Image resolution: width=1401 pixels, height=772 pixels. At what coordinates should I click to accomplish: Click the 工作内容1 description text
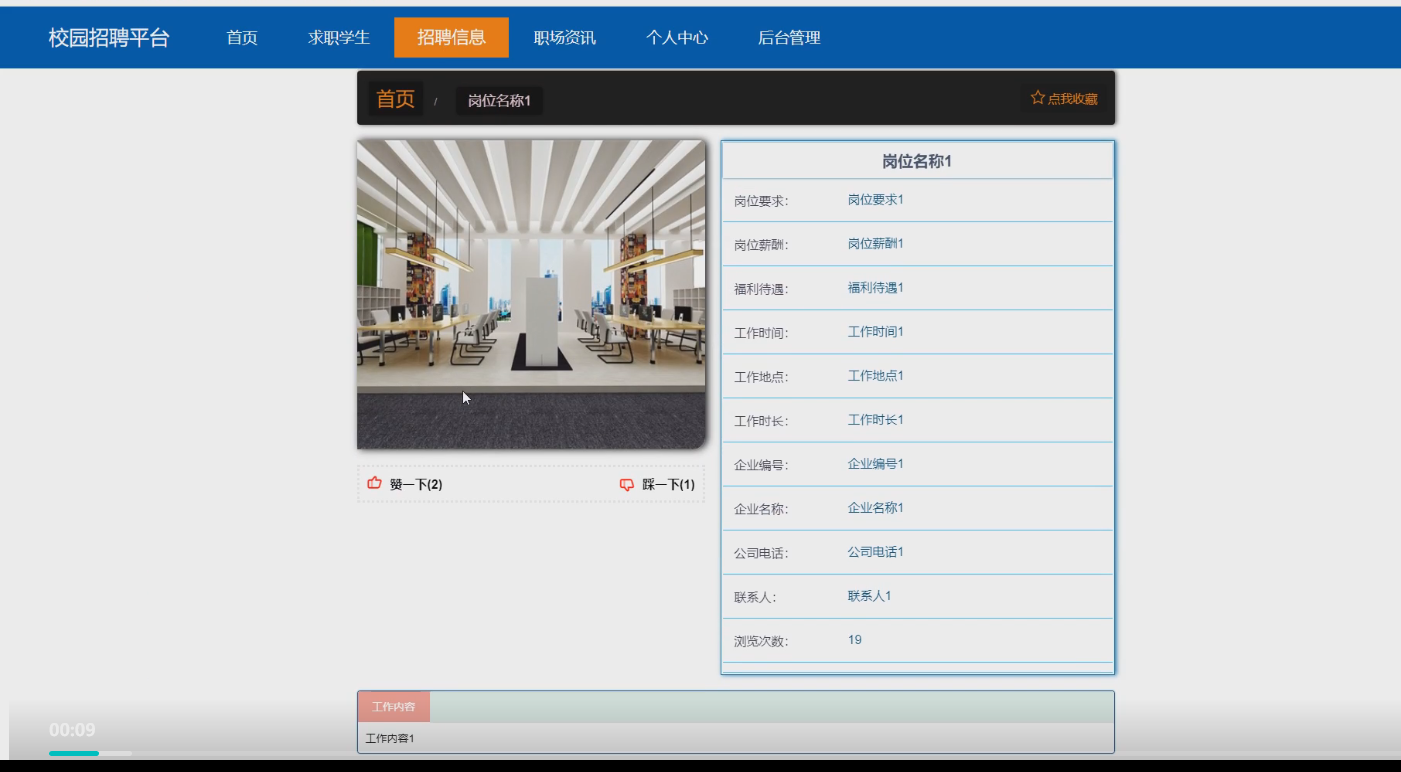coord(390,738)
